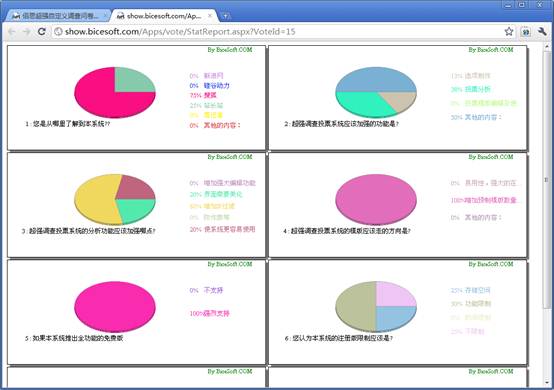Close the show.bicesoft.com tab
Viewport: 554px width, 390px height.
tap(210, 16)
